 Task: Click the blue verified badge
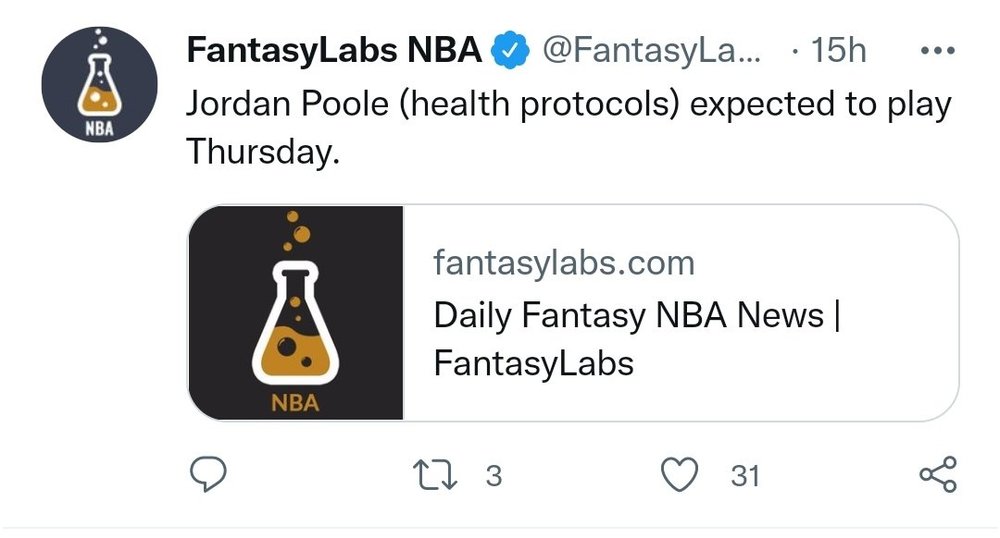pyautogui.click(x=512, y=50)
